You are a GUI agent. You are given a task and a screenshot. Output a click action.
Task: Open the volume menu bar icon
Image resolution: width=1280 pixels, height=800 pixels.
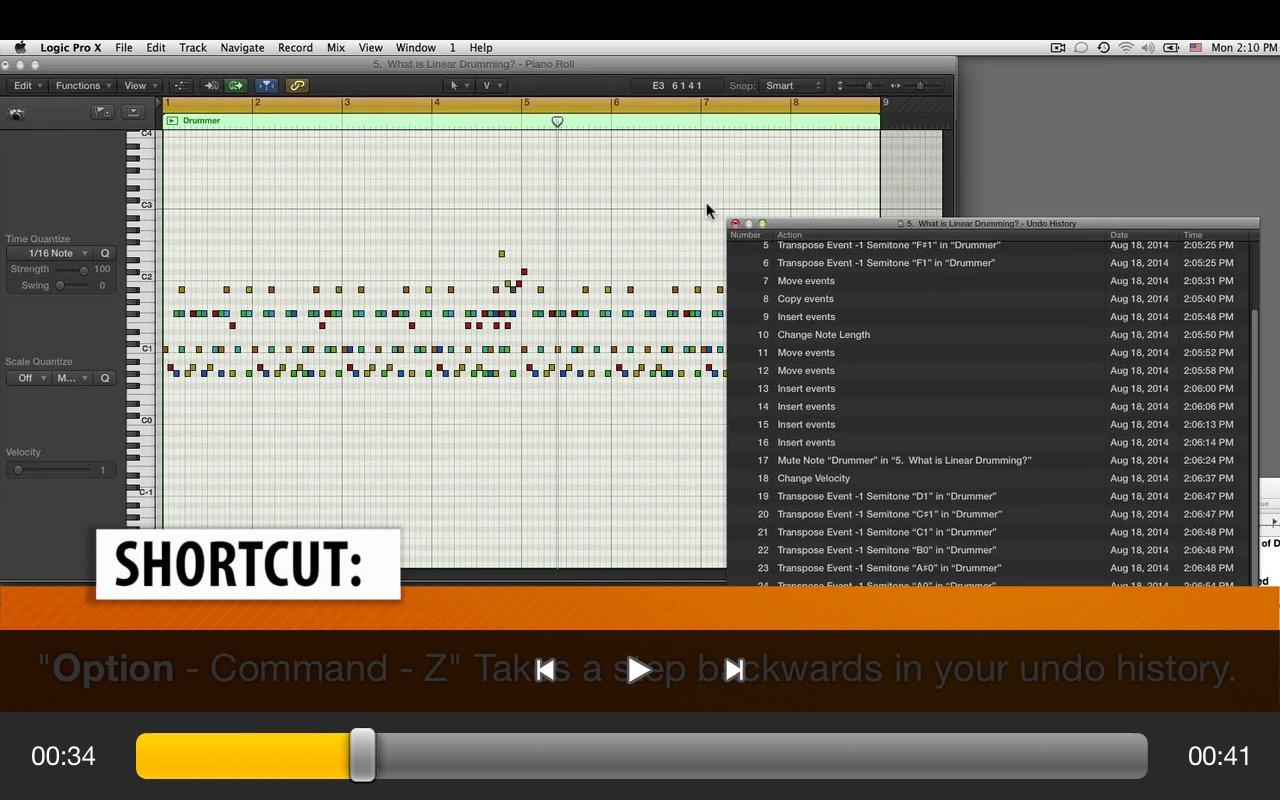[x=1148, y=47]
